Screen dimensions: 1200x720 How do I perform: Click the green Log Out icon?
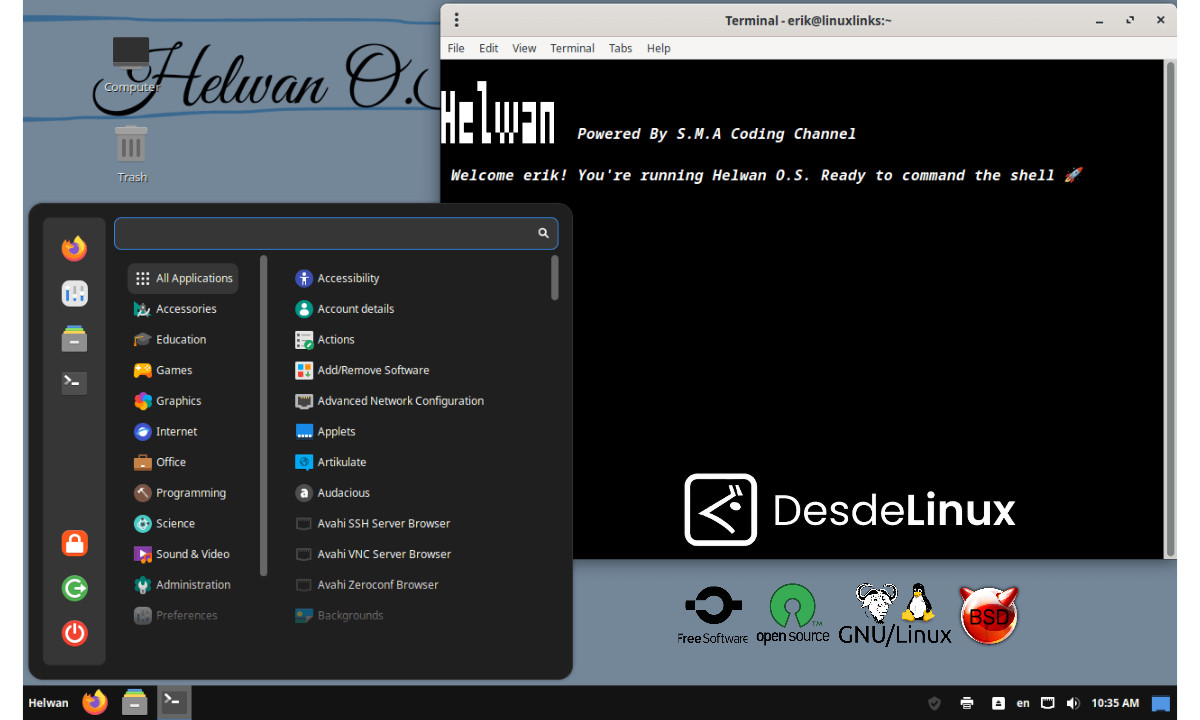point(74,588)
